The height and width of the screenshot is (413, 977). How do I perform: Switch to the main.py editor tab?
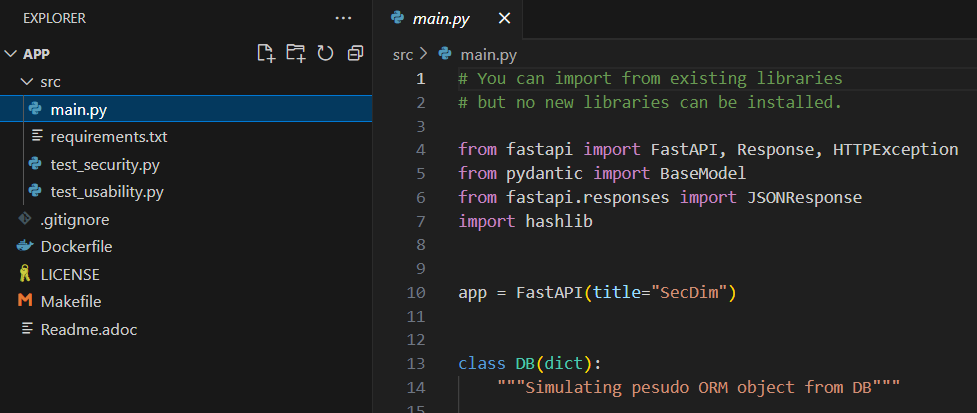coord(447,19)
